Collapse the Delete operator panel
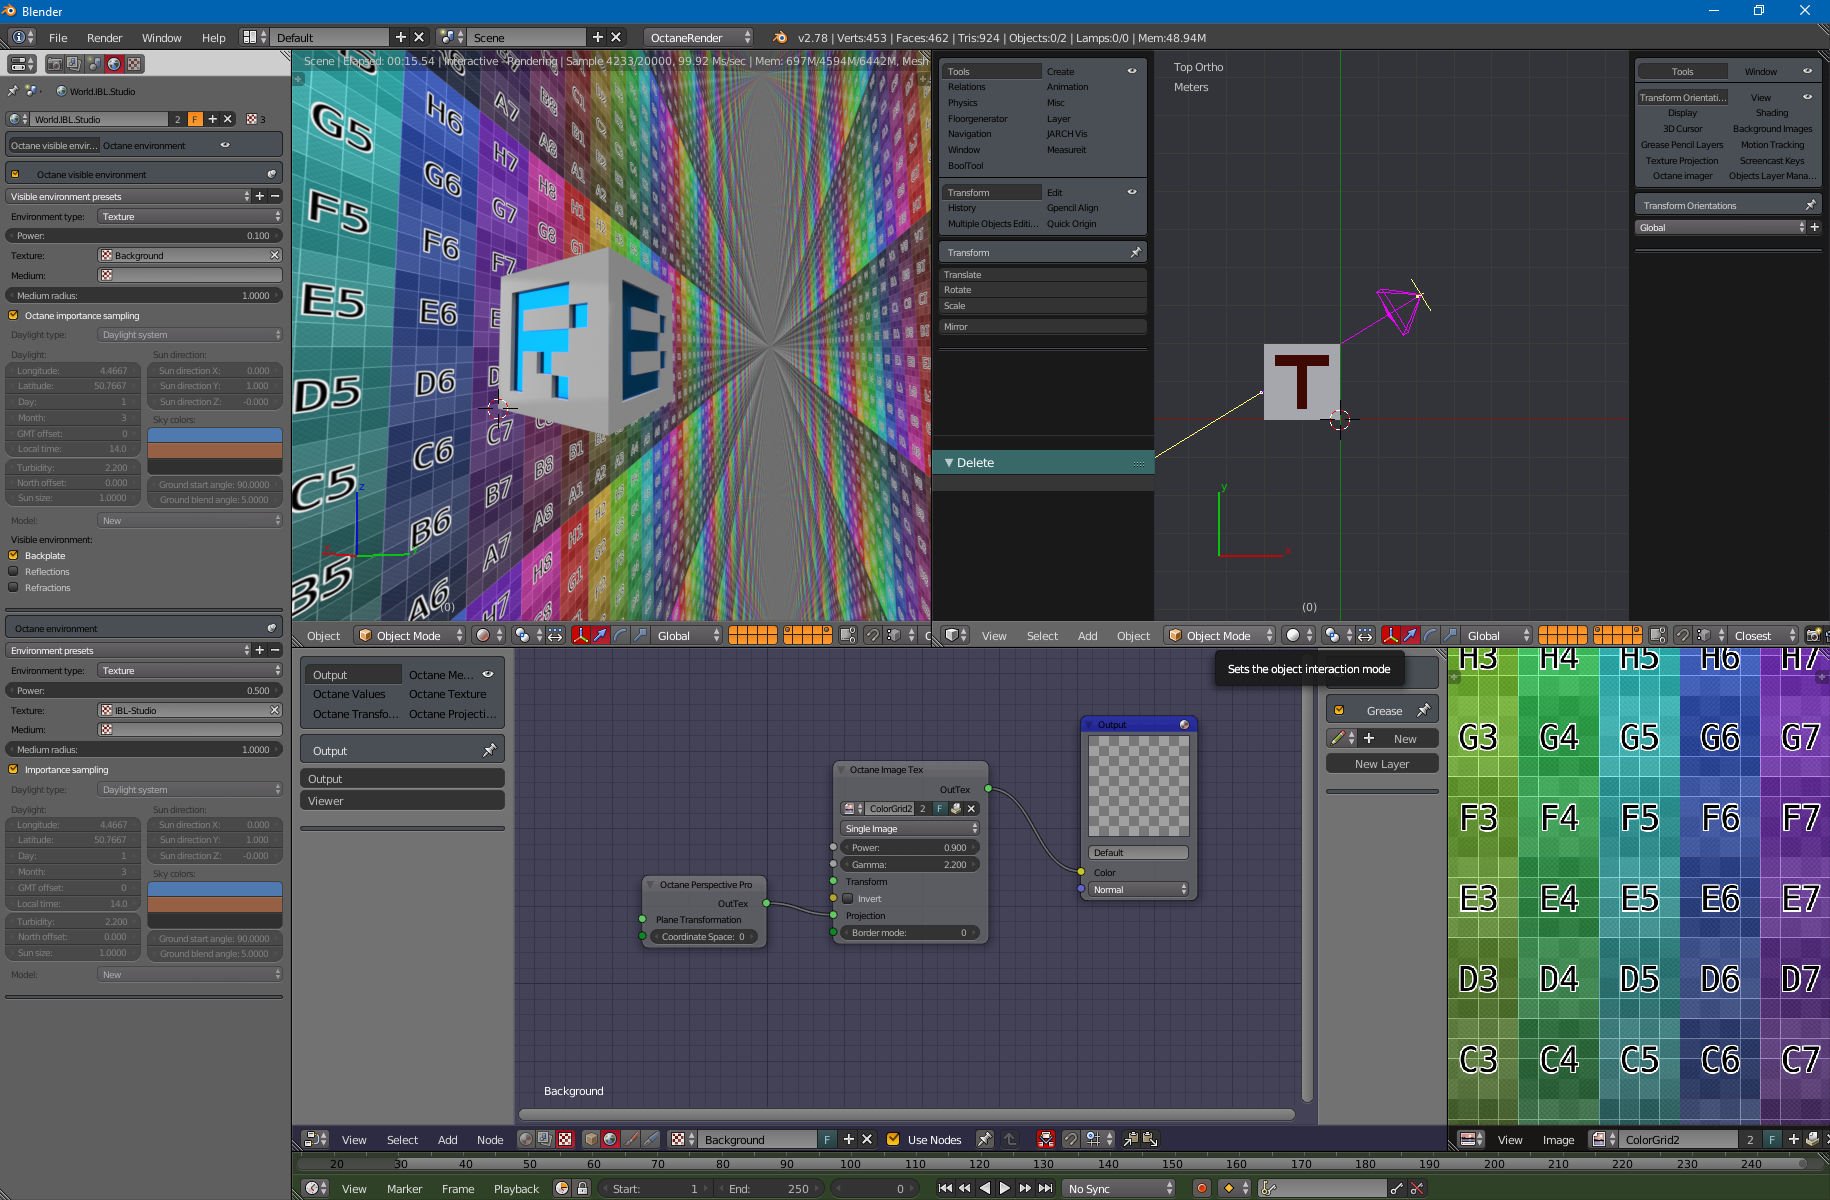The width and height of the screenshot is (1830, 1200). pyautogui.click(x=950, y=463)
